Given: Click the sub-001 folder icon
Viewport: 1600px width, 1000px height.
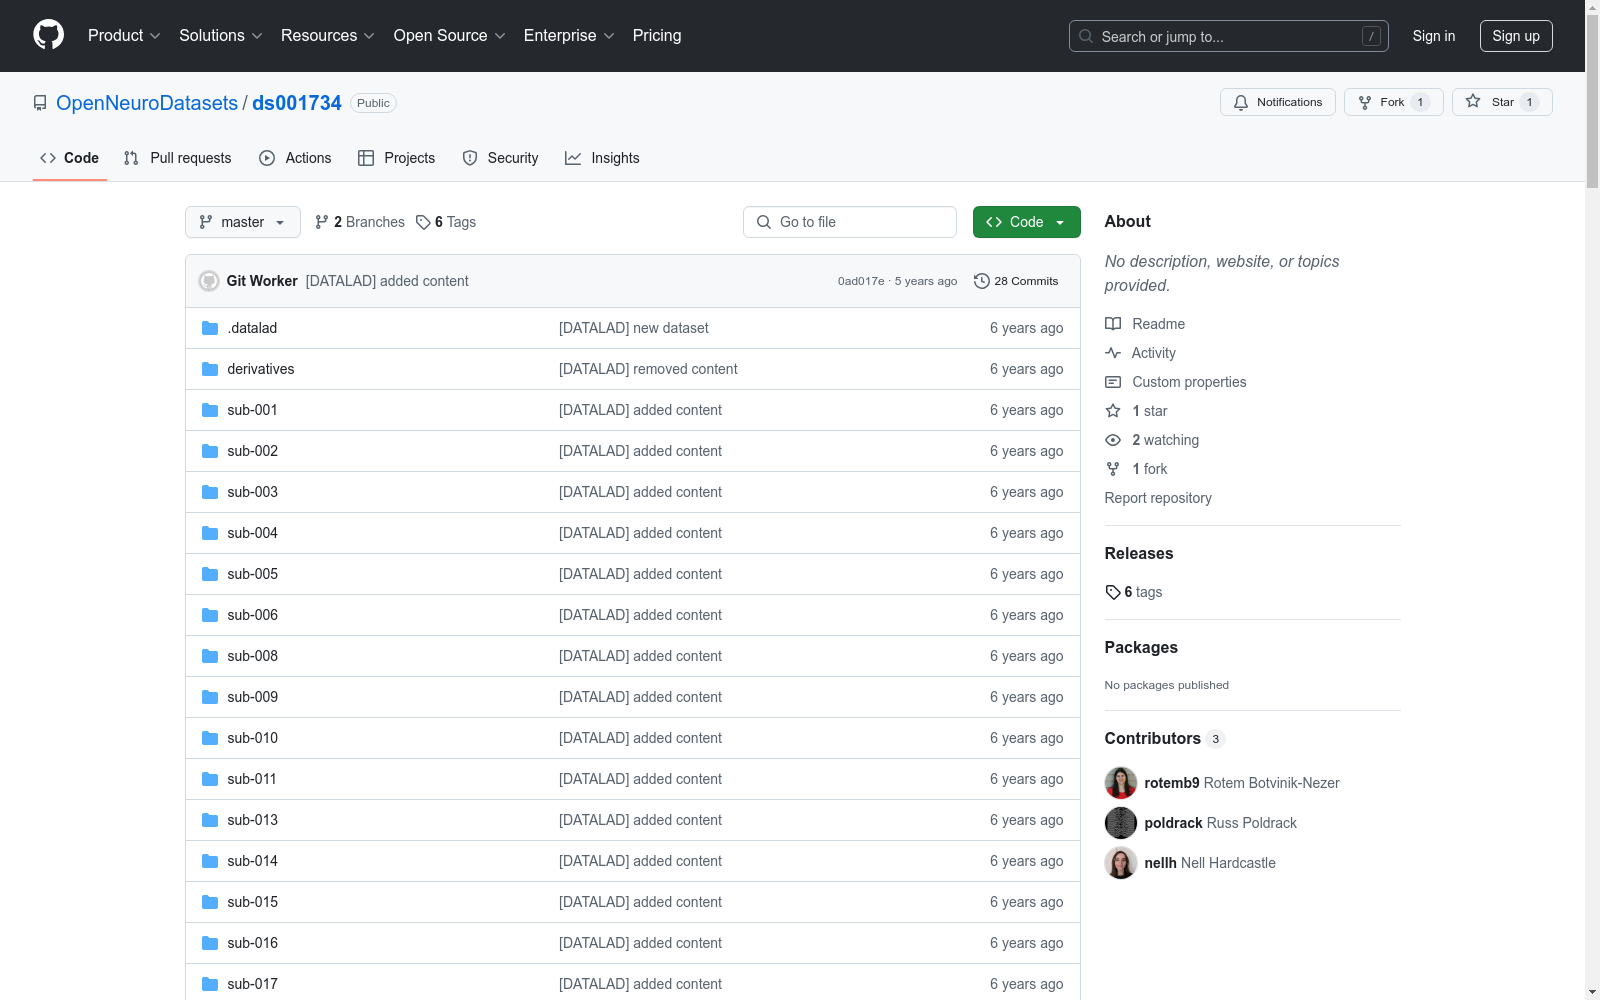Looking at the screenshot, I should 210,410.
